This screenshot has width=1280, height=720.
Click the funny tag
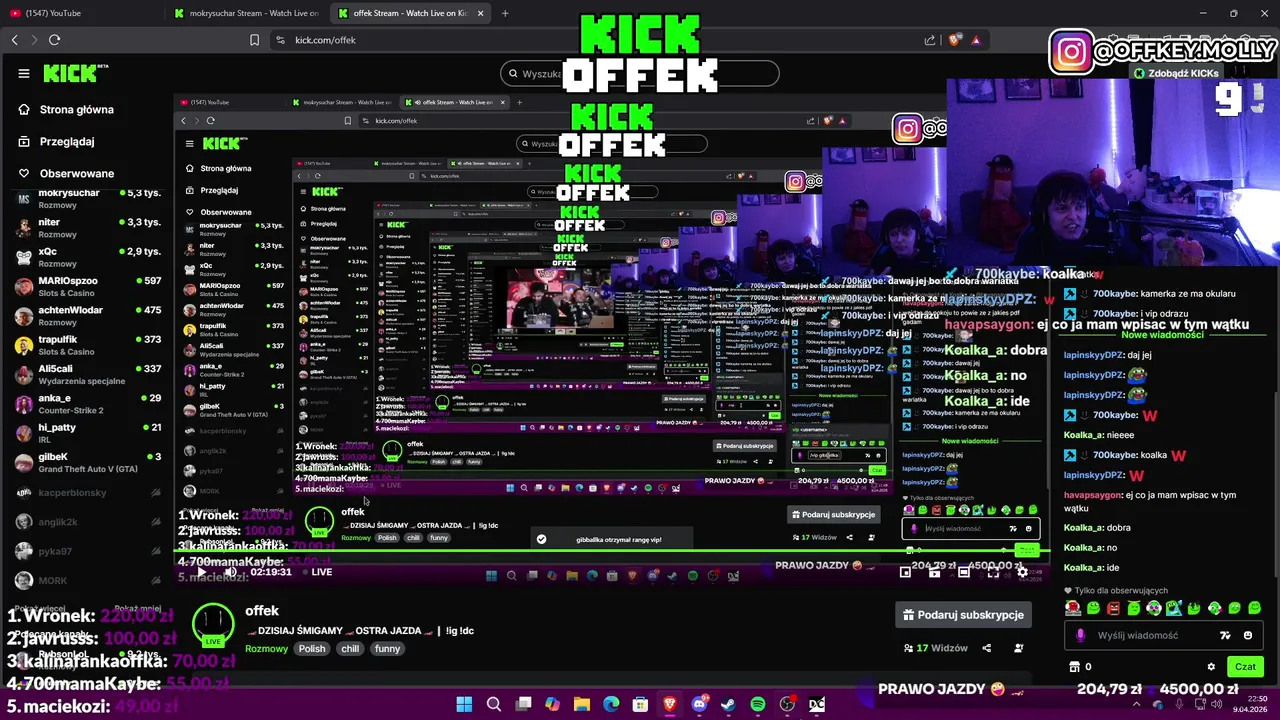(387, 648)
